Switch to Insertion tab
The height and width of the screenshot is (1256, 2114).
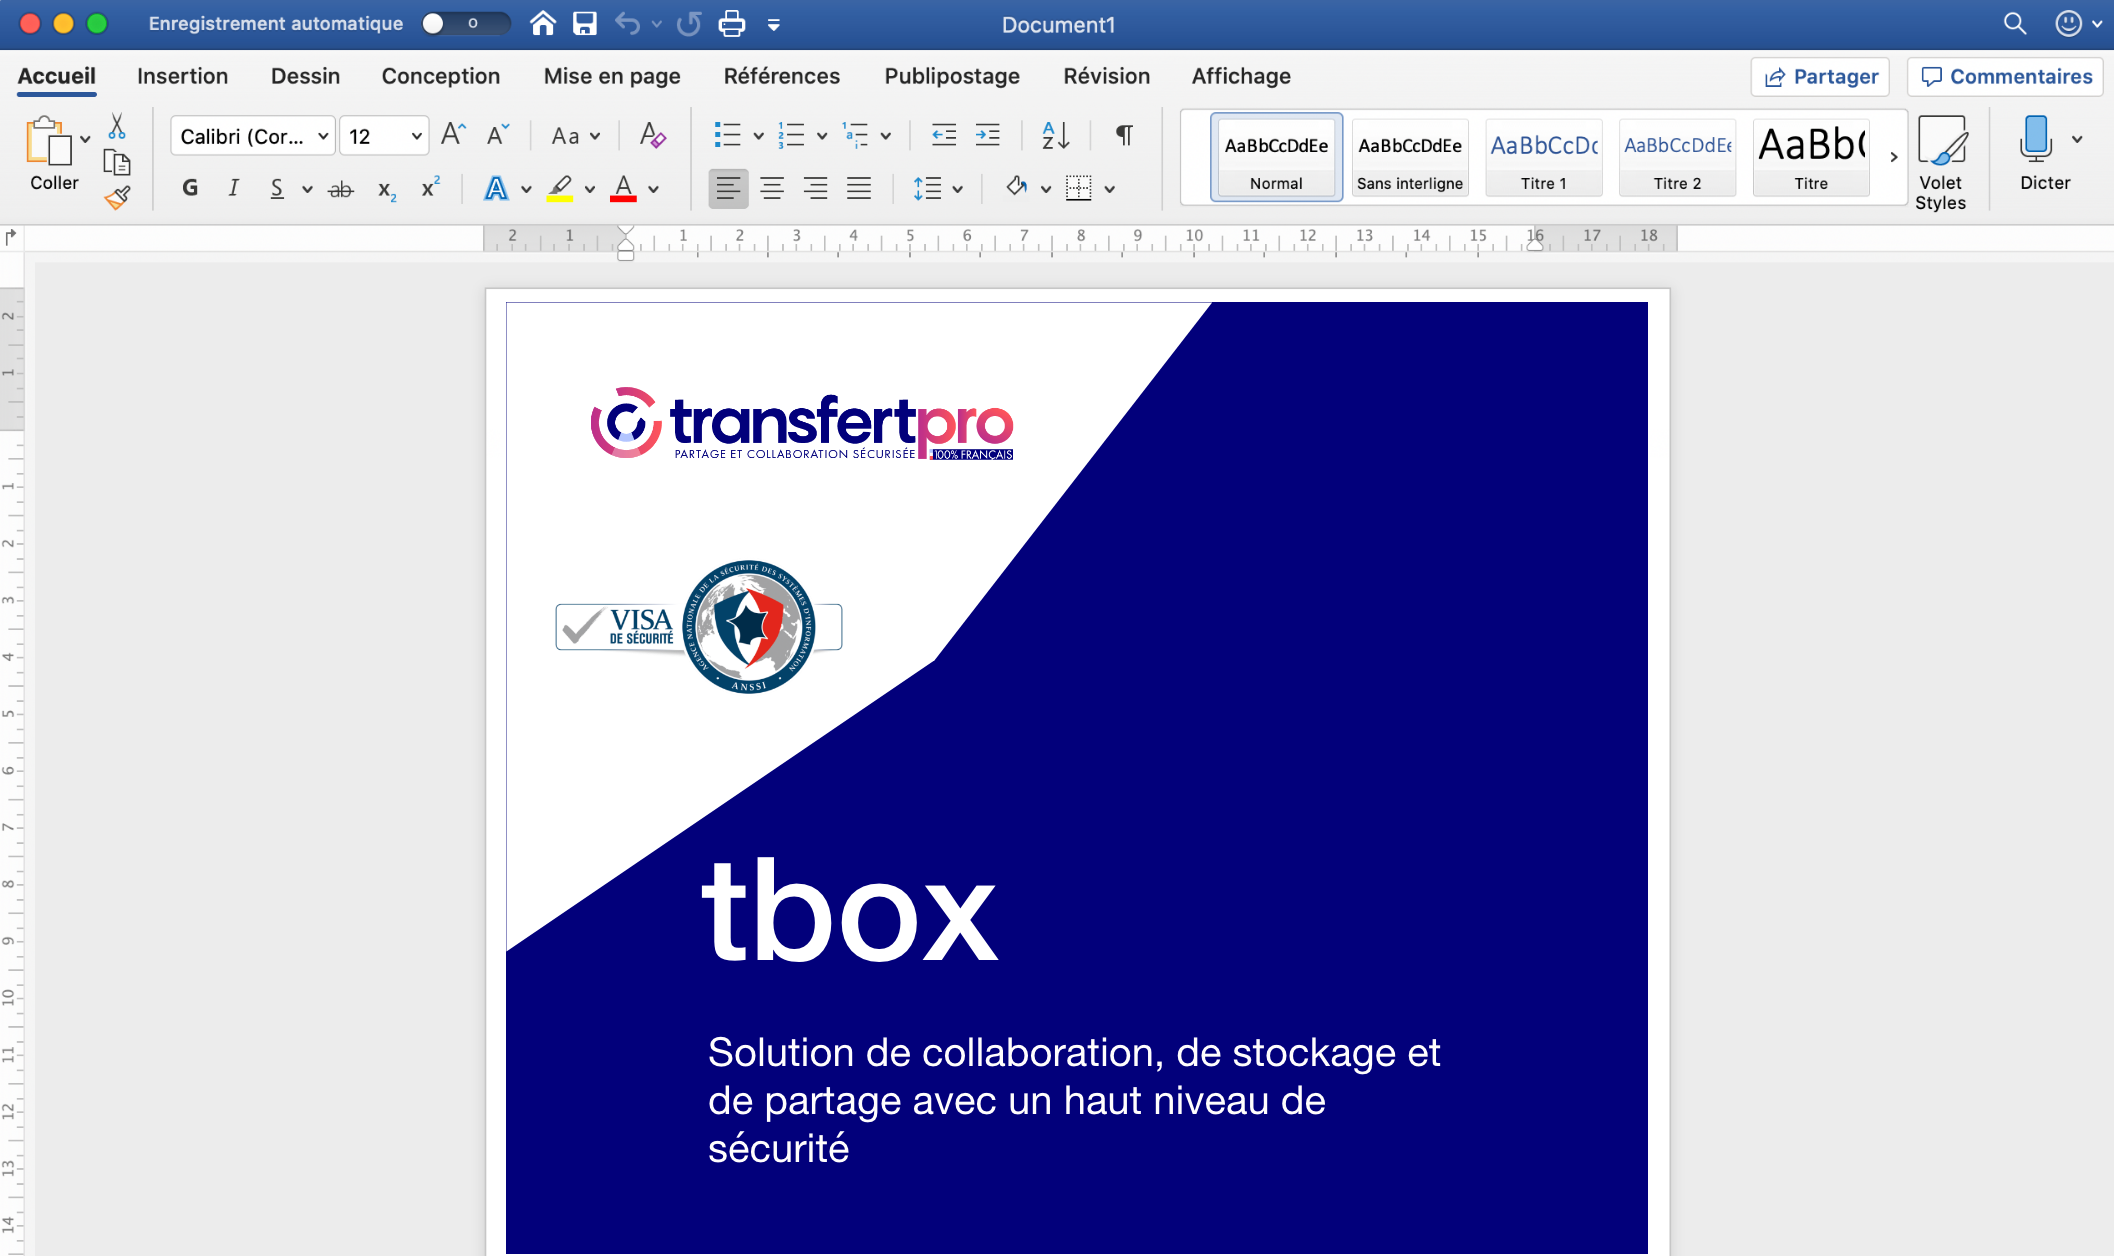point(182,76)
